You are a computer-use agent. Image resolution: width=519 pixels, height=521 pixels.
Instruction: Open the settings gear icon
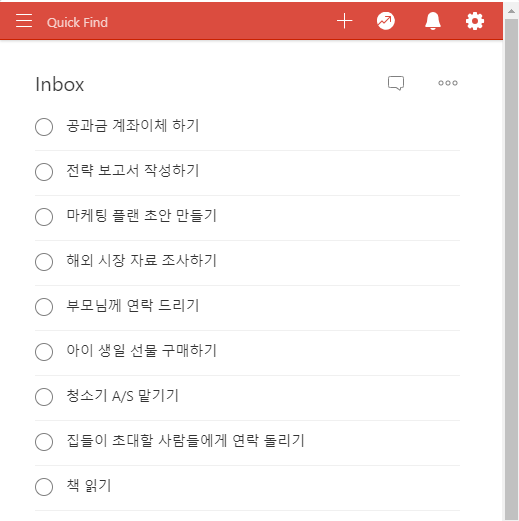click(475, 21)
